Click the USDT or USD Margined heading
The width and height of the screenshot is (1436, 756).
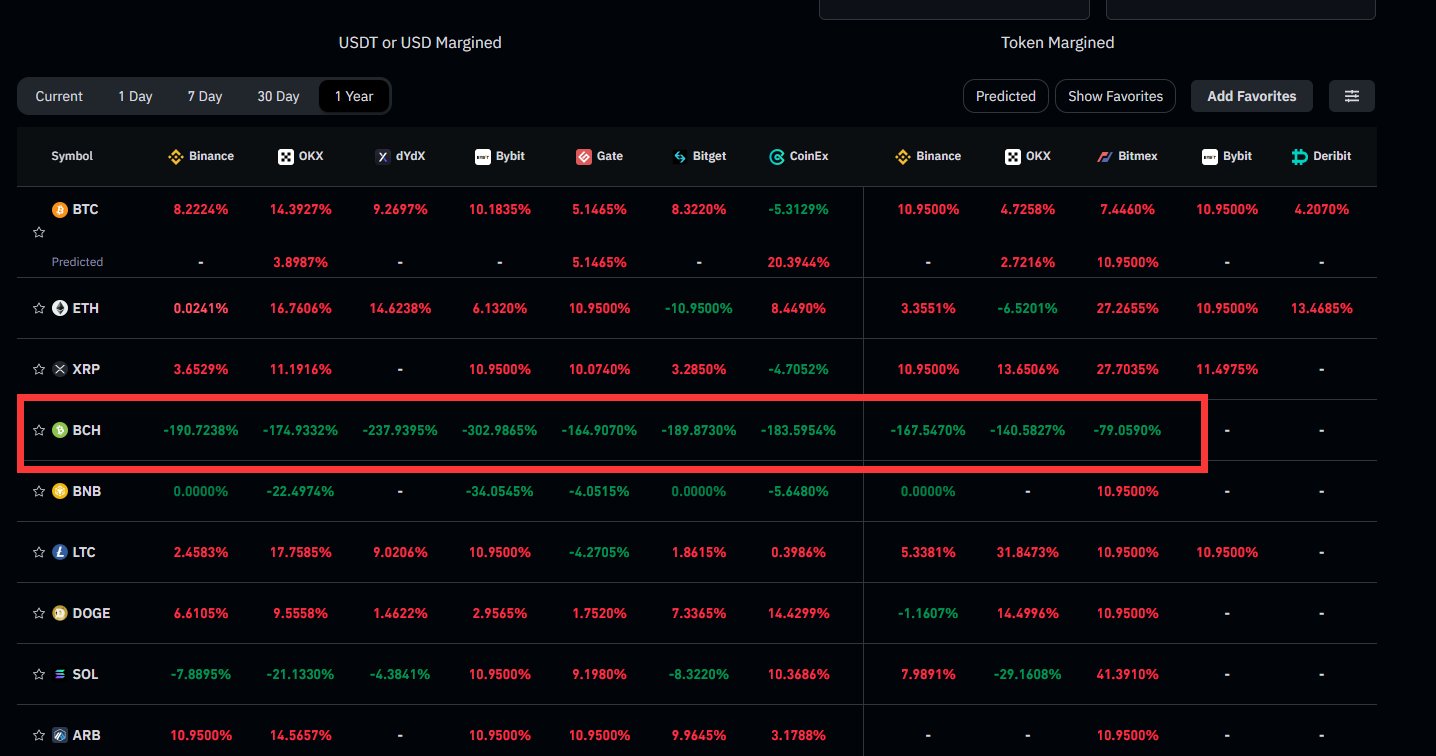[420, 42]
